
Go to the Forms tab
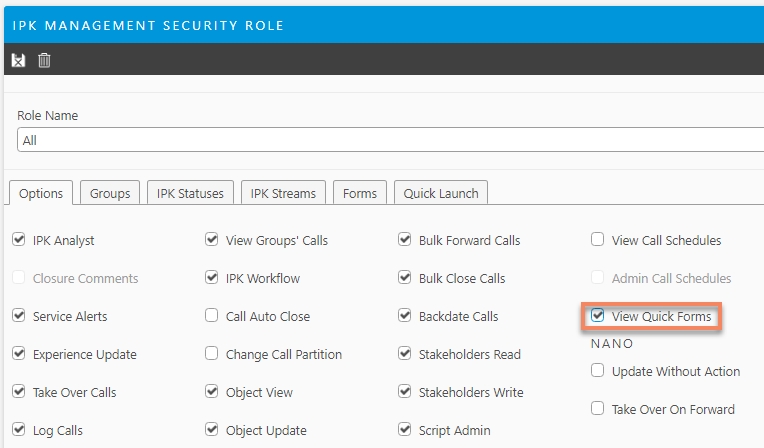coord(360,193)
